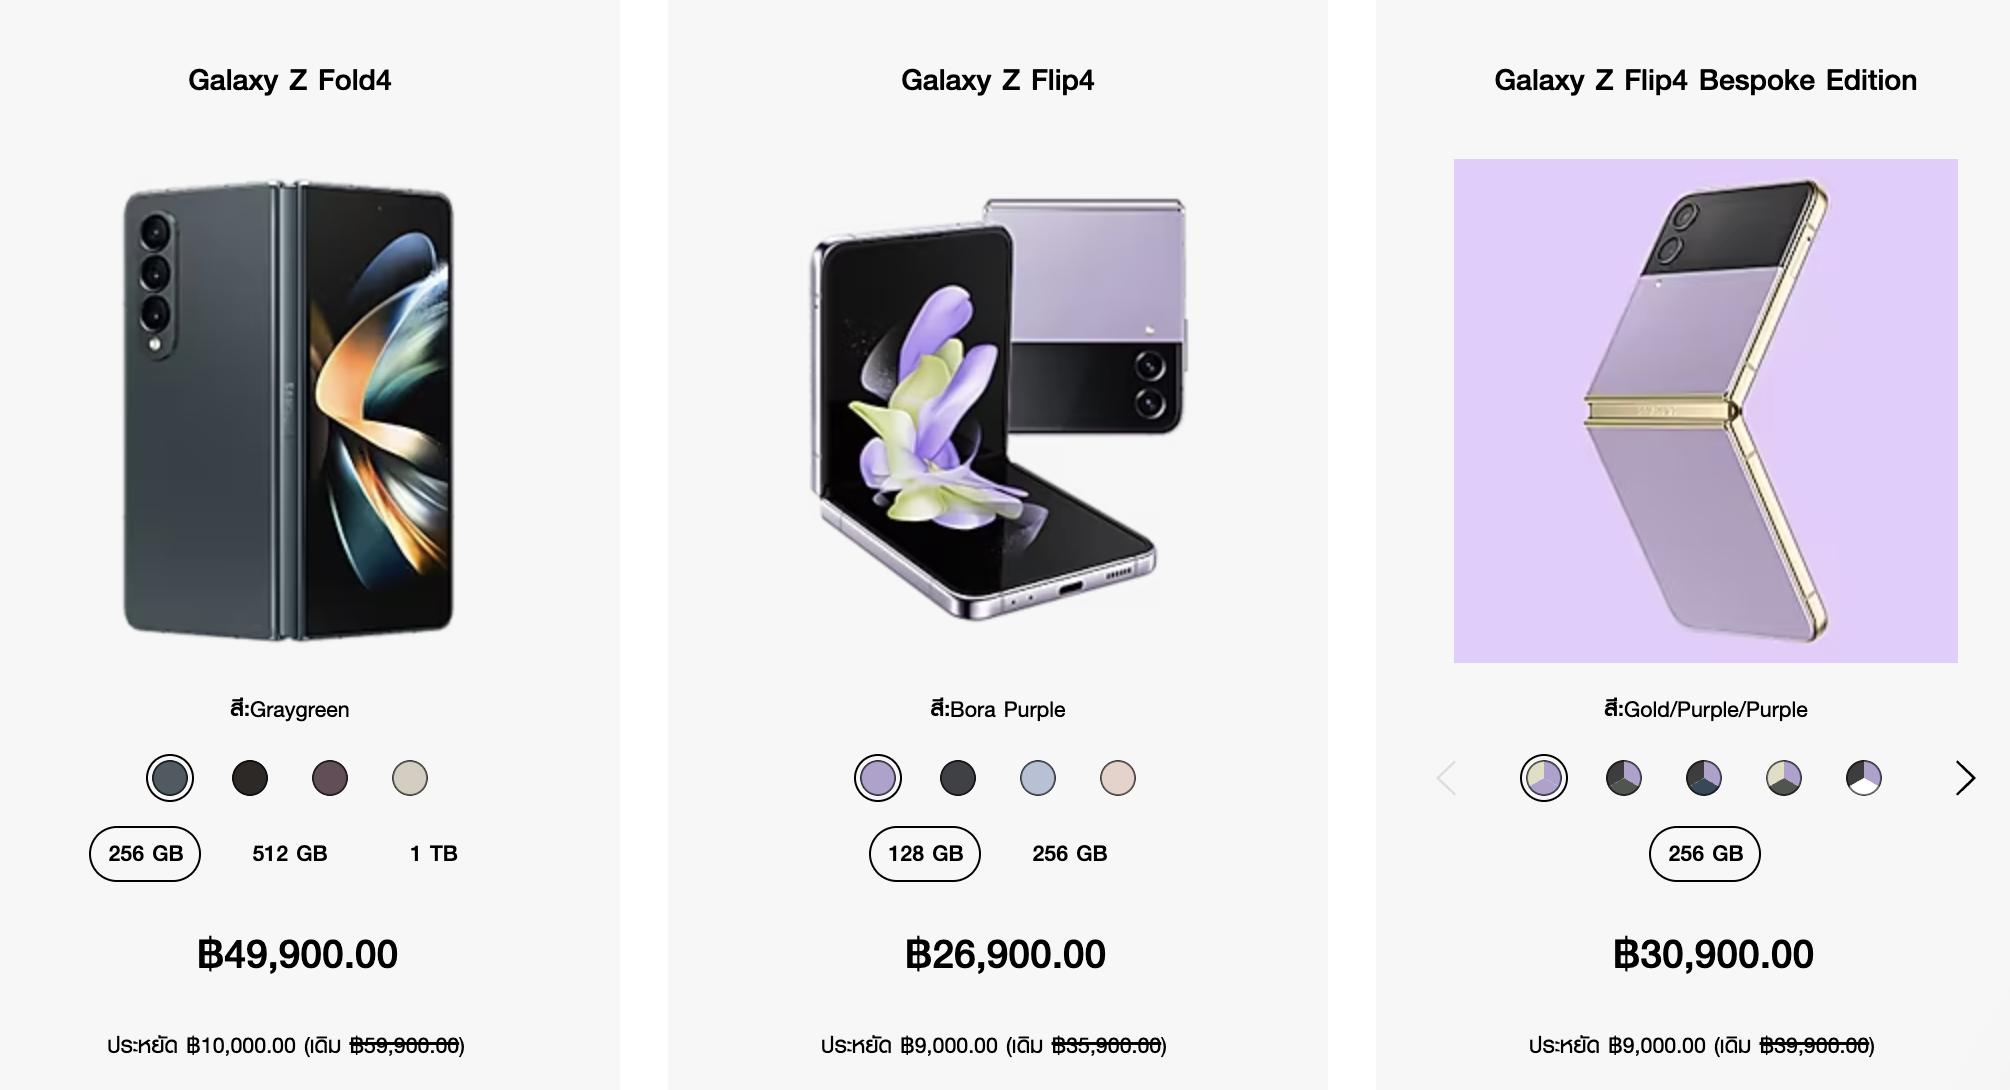Open Galaxy Z Fold4 product title
The image size is (2010, 1090).
pyautogui.click(x=290, y=80)
